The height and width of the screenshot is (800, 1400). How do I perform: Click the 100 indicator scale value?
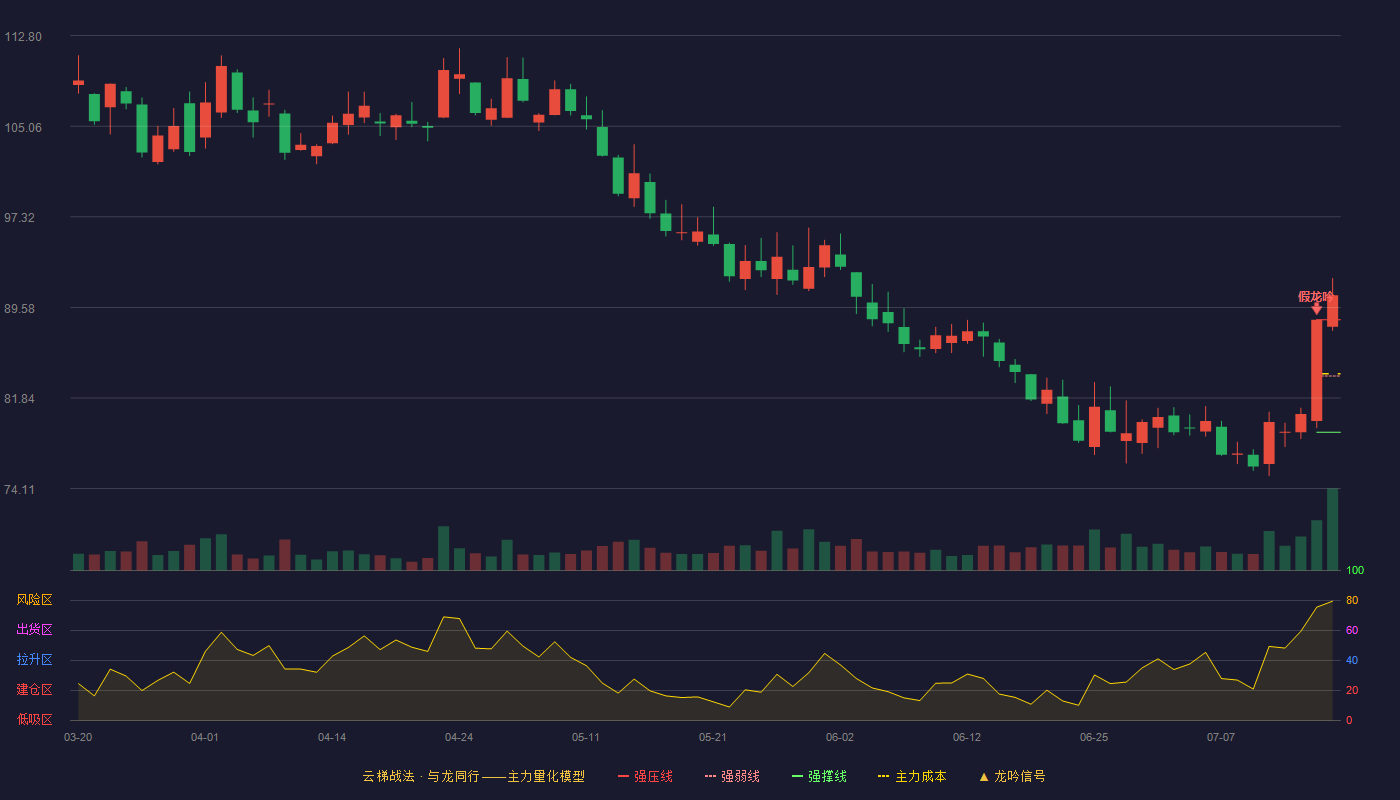[1355, 571]
